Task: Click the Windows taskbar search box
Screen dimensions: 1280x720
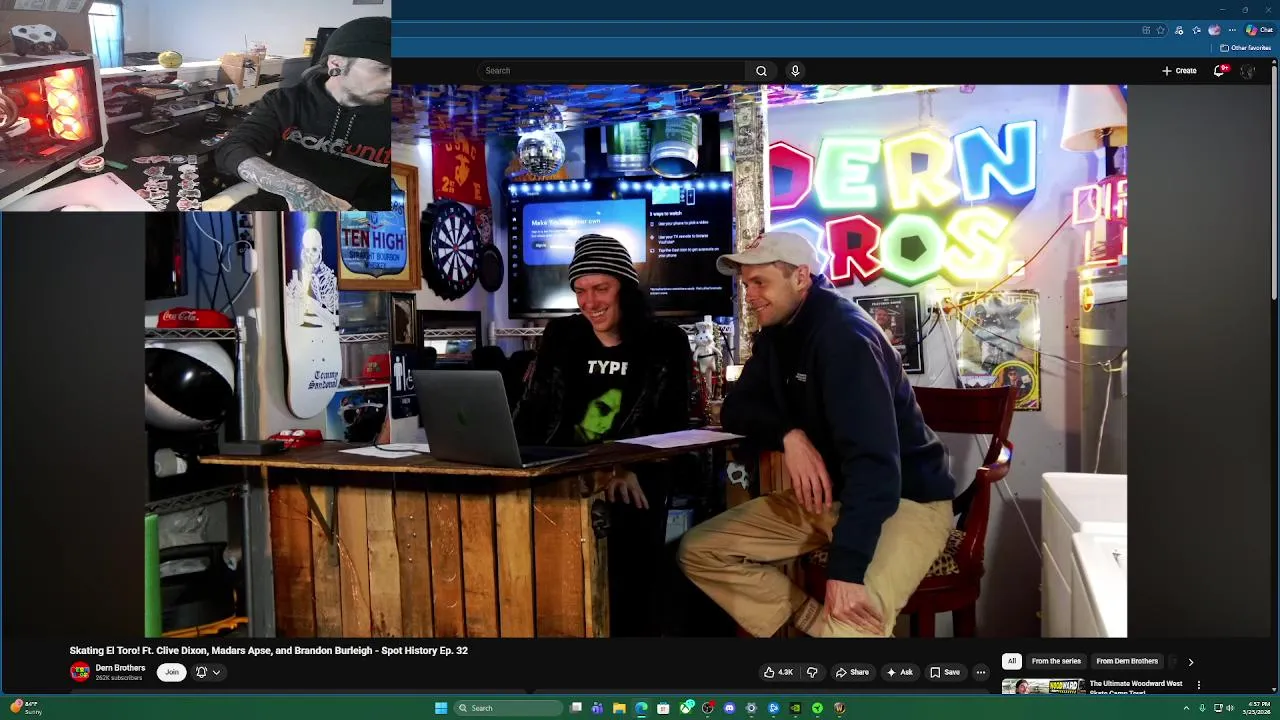Action: (508, 708)
